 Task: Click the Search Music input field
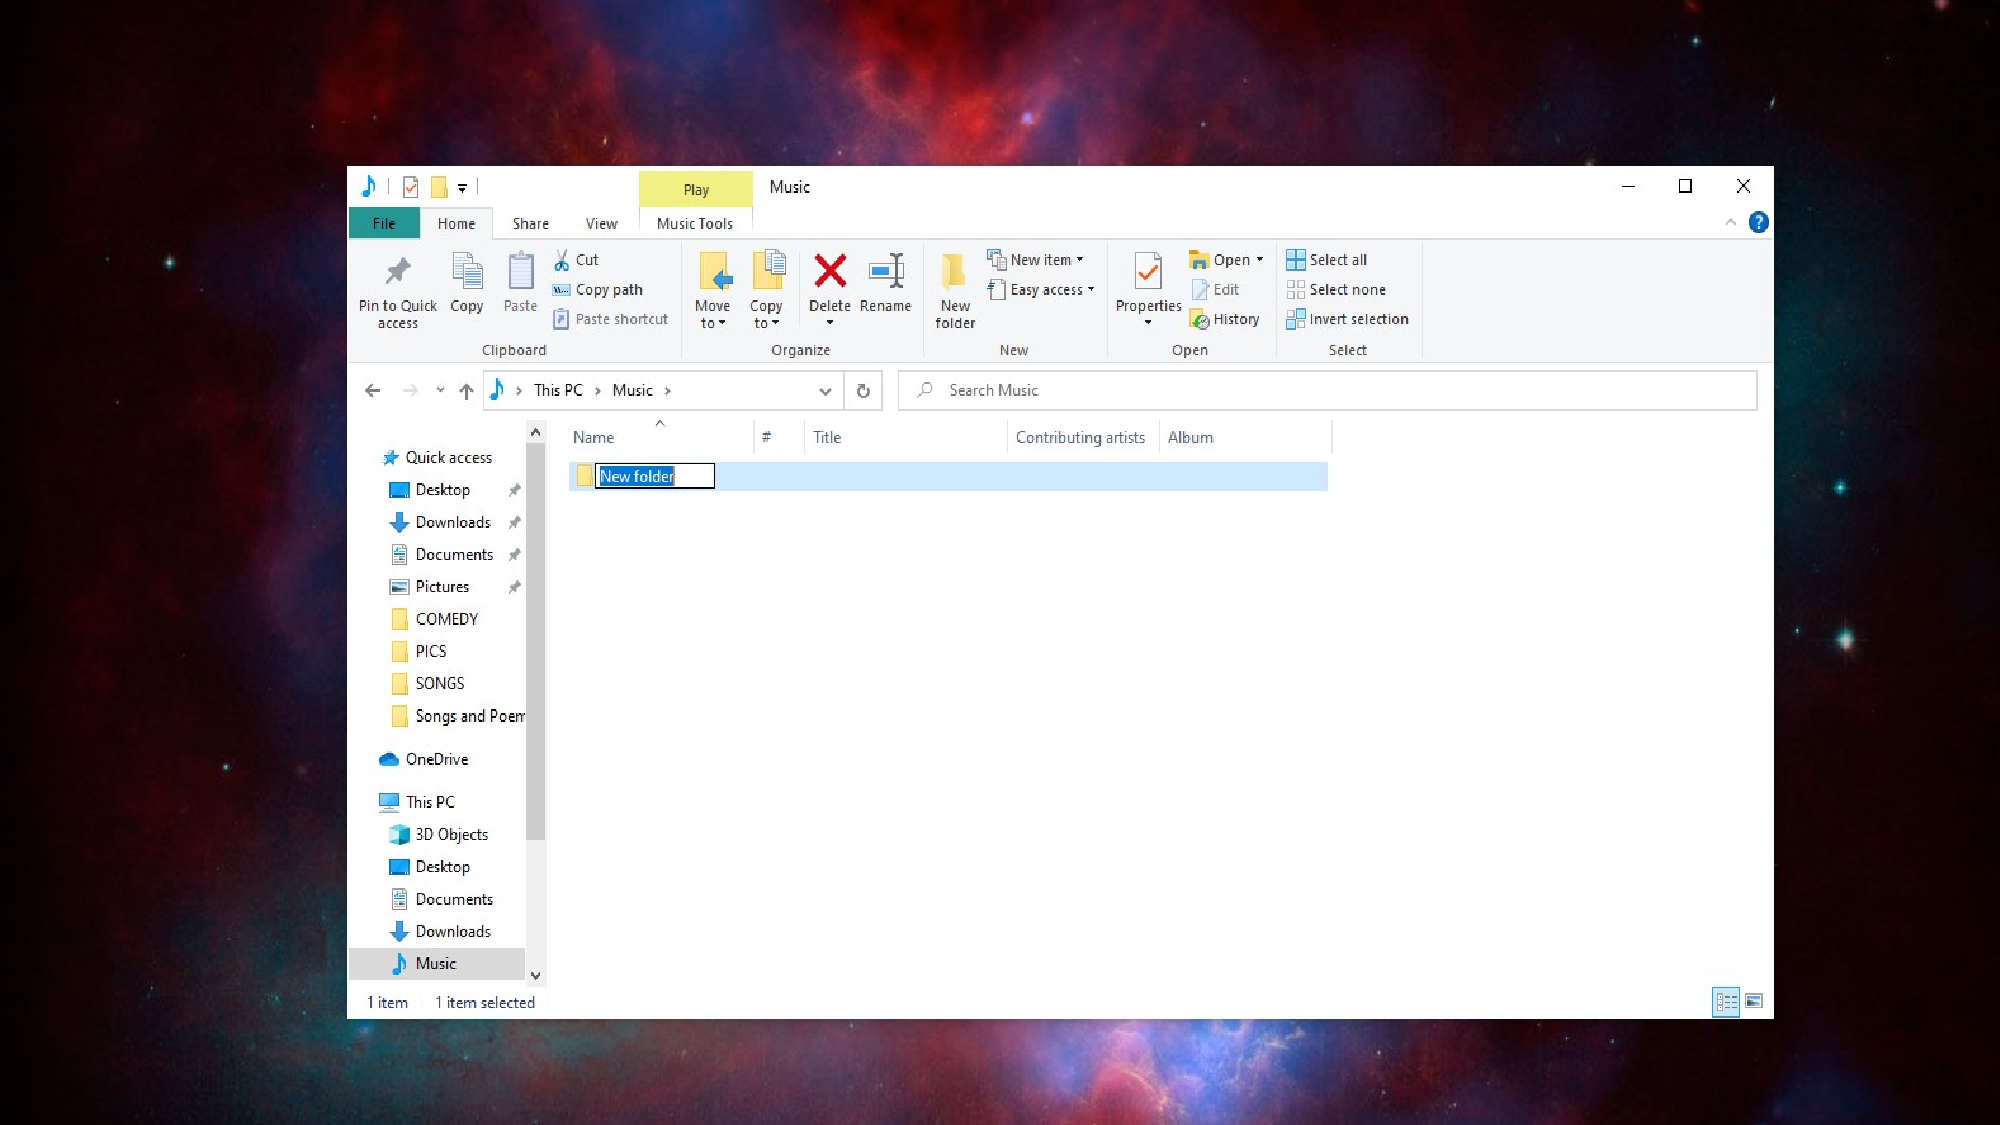1327,390
